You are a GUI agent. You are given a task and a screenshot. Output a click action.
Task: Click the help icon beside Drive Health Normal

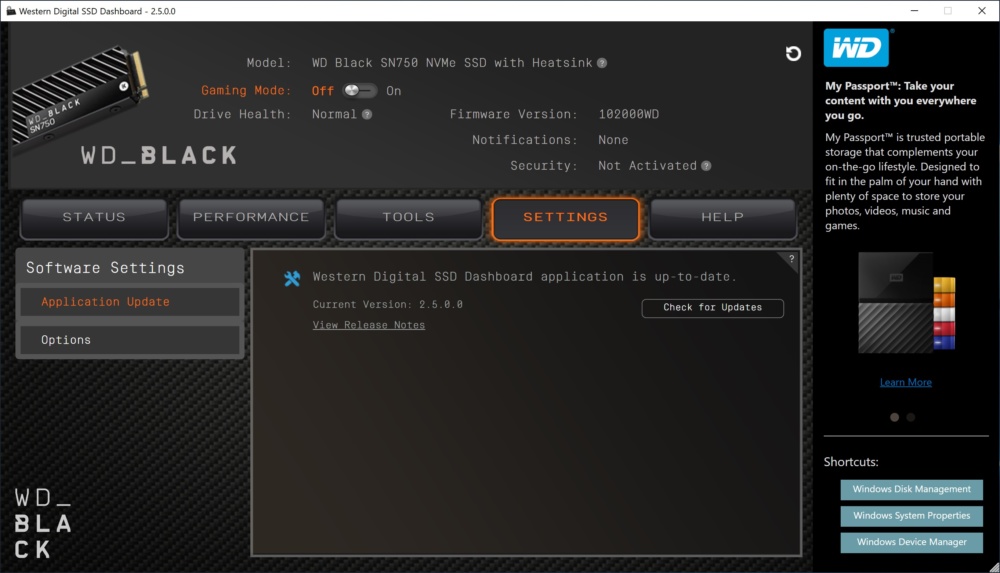pyautogui.click(x=367, y=114)
